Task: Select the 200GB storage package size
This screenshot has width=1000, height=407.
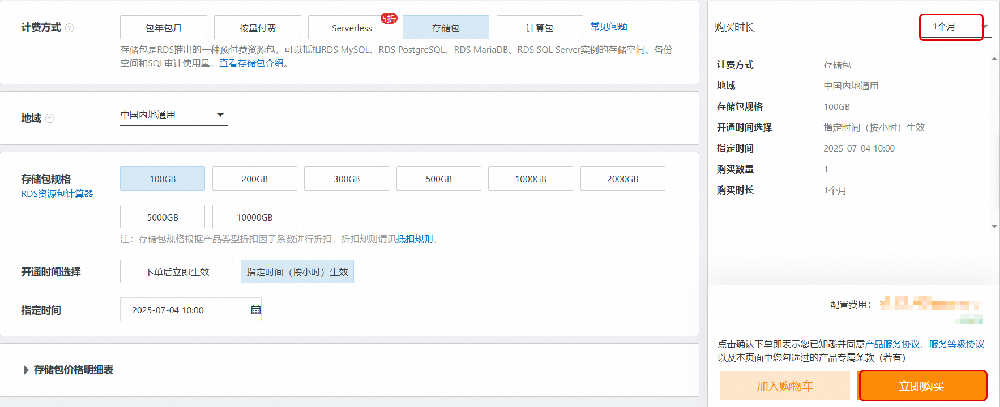Action: (255, 179)
